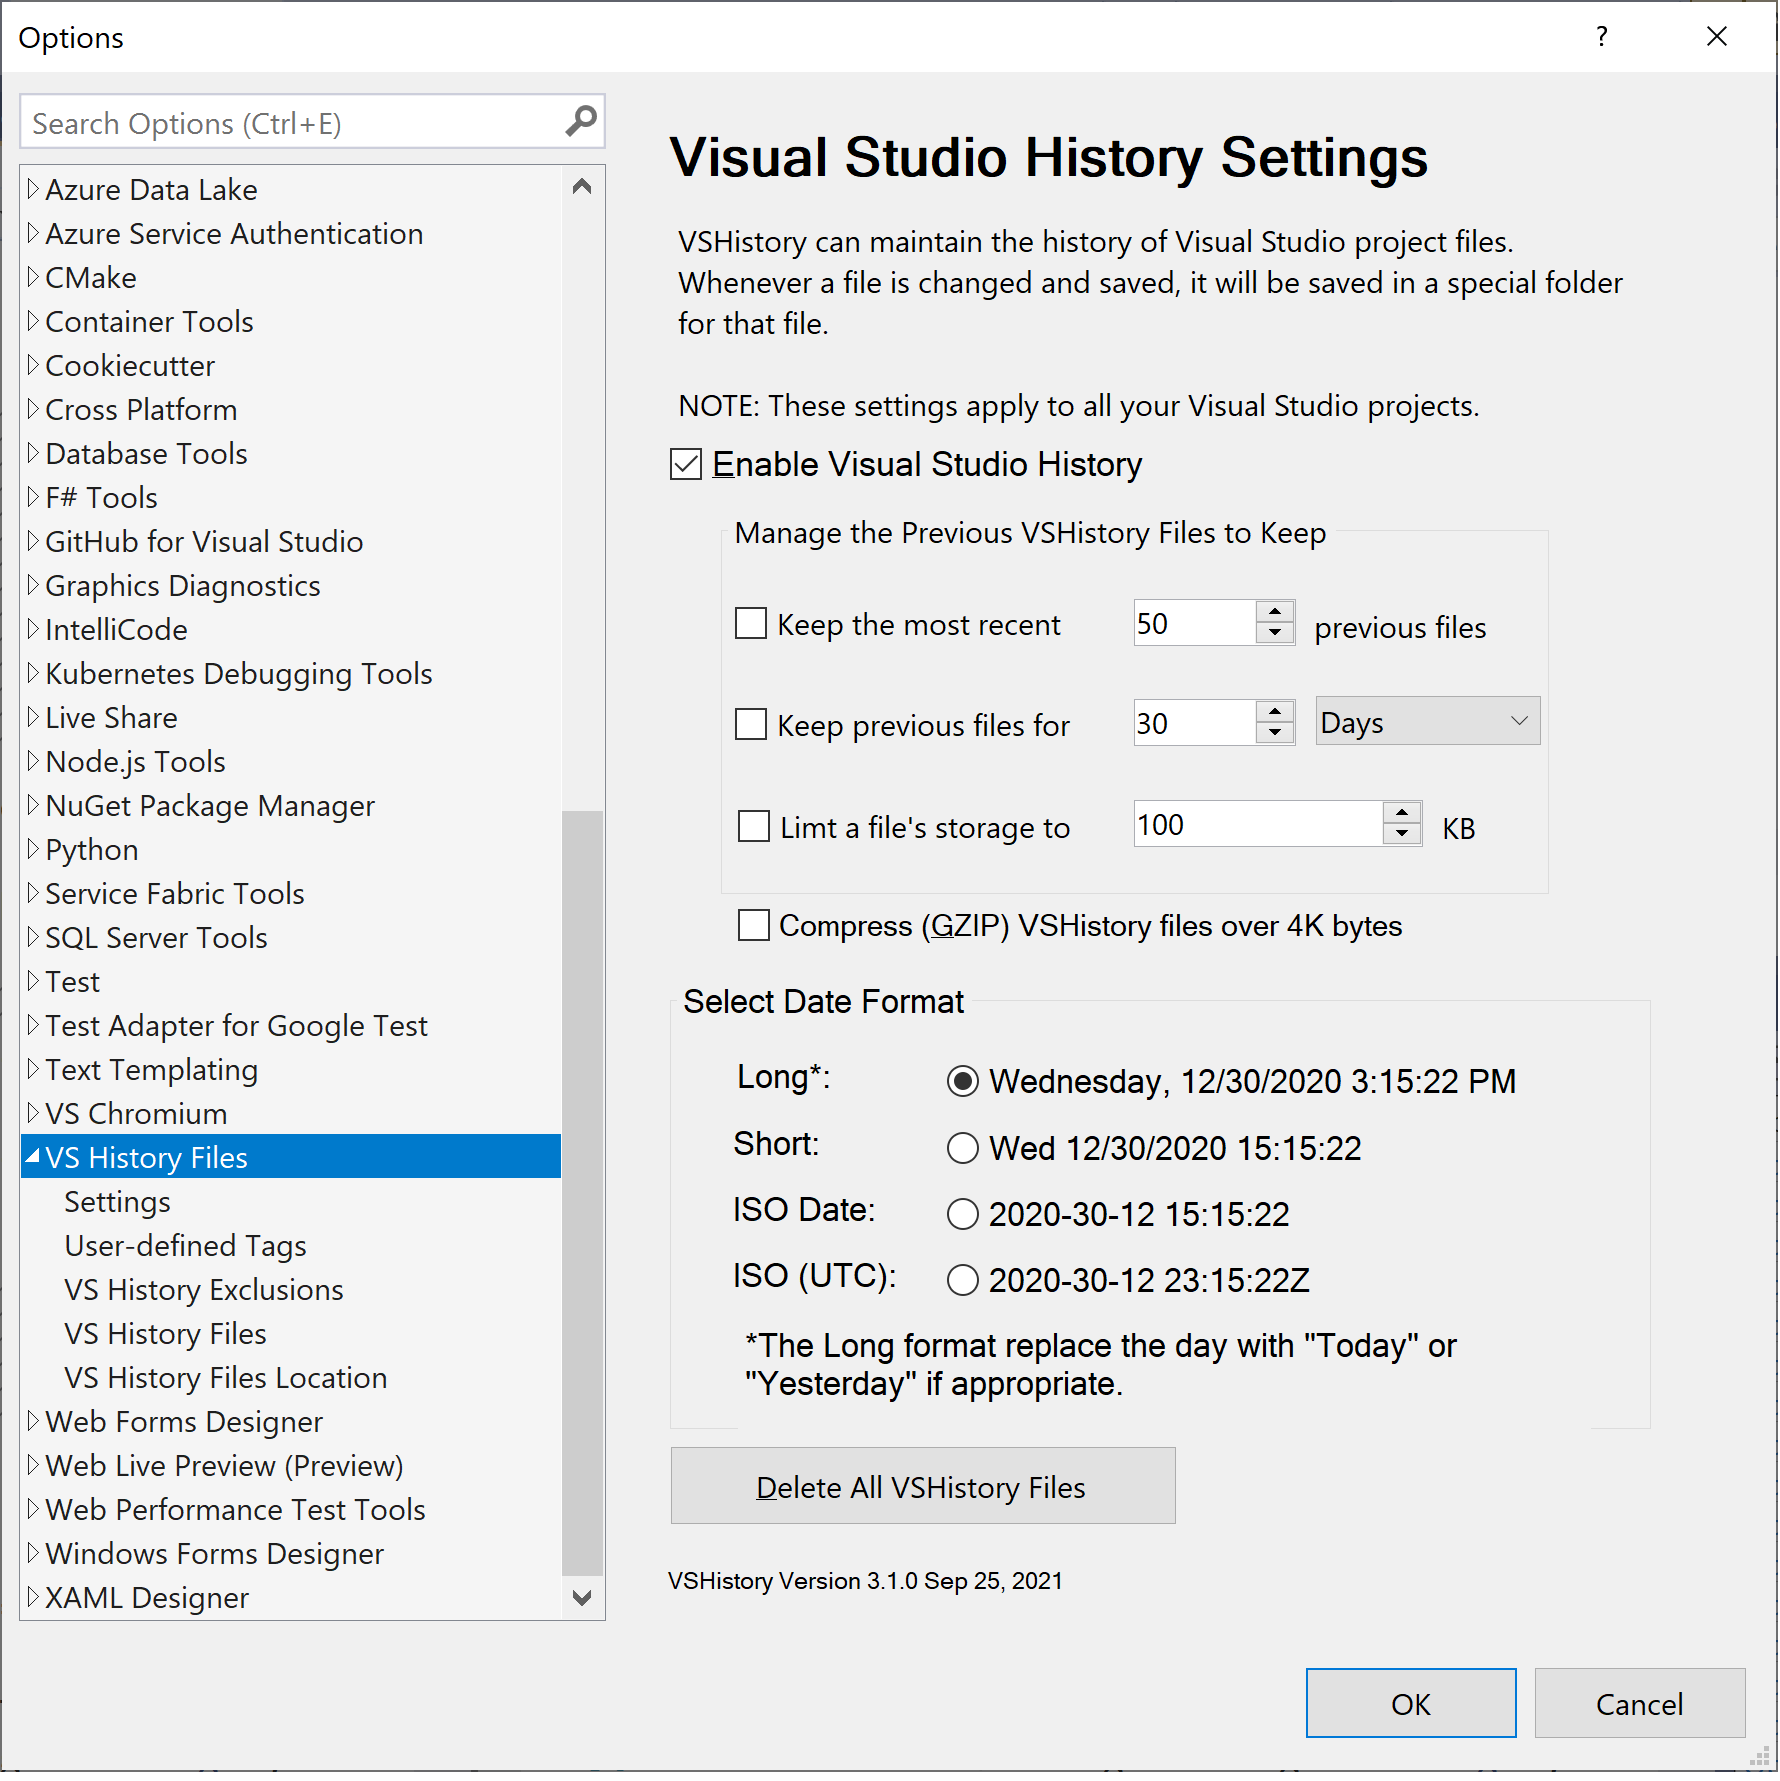
Task: Decrease the file storage limit KB
Action: click(1402, 835)
